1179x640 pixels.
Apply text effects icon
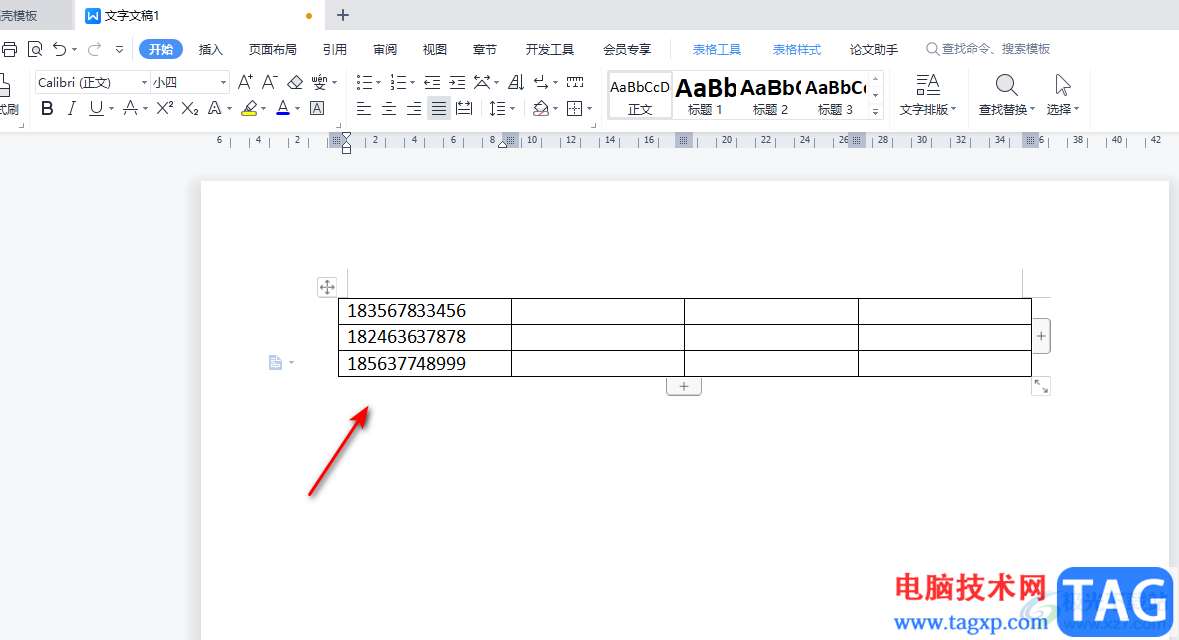click(214, 108)
